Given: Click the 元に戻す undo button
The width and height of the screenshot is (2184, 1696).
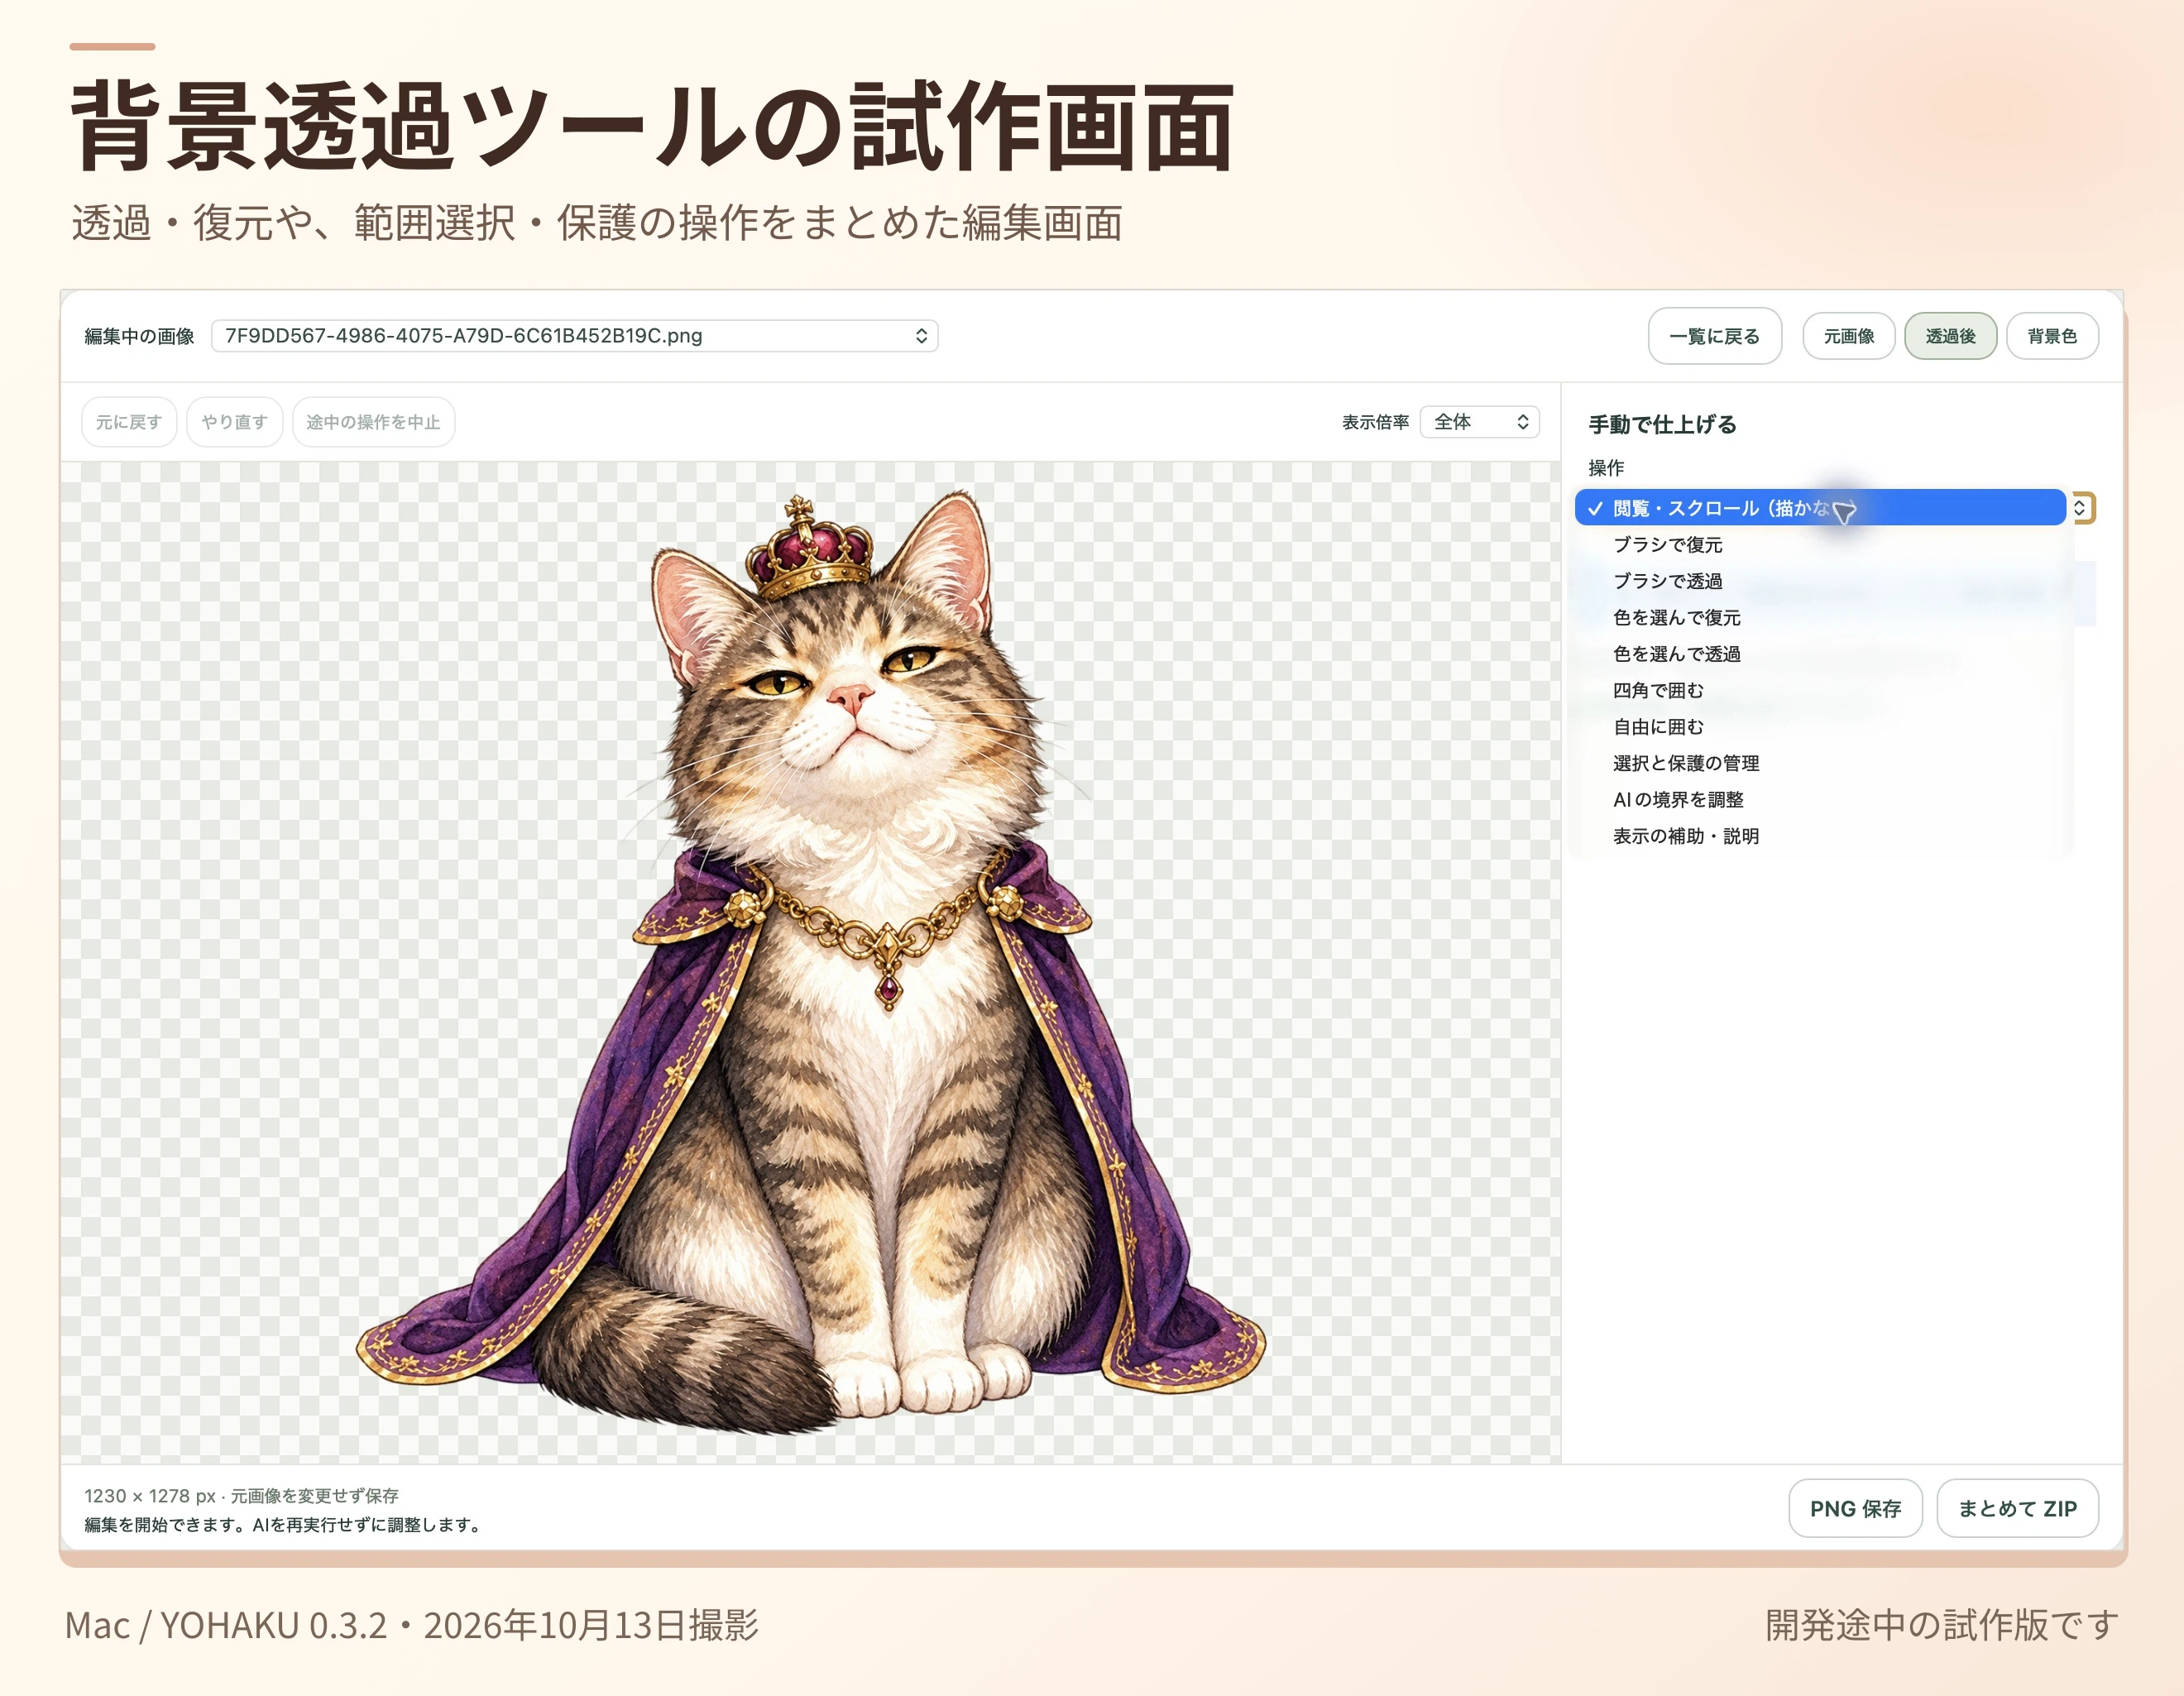Looking at the screenshot, I should (129, 422).
